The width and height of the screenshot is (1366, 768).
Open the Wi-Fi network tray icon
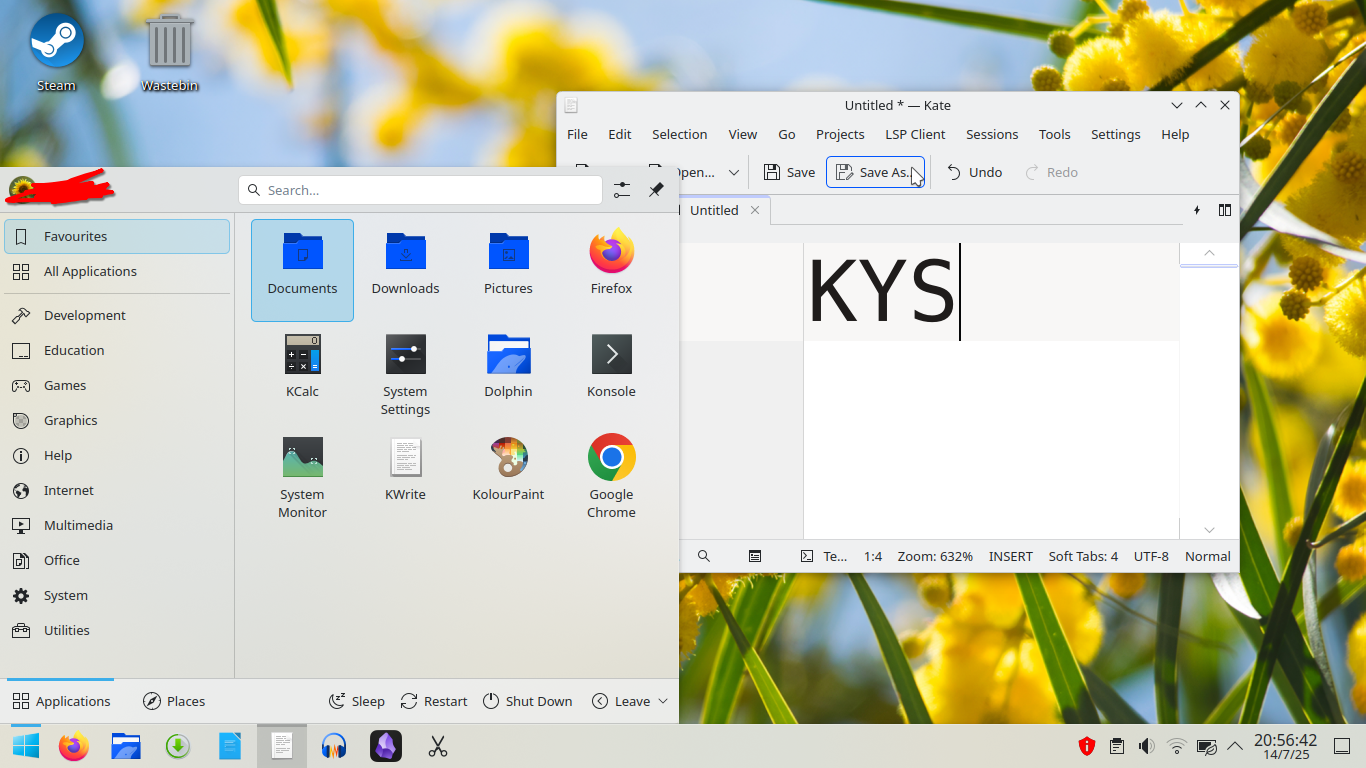tap(1177, 746)
